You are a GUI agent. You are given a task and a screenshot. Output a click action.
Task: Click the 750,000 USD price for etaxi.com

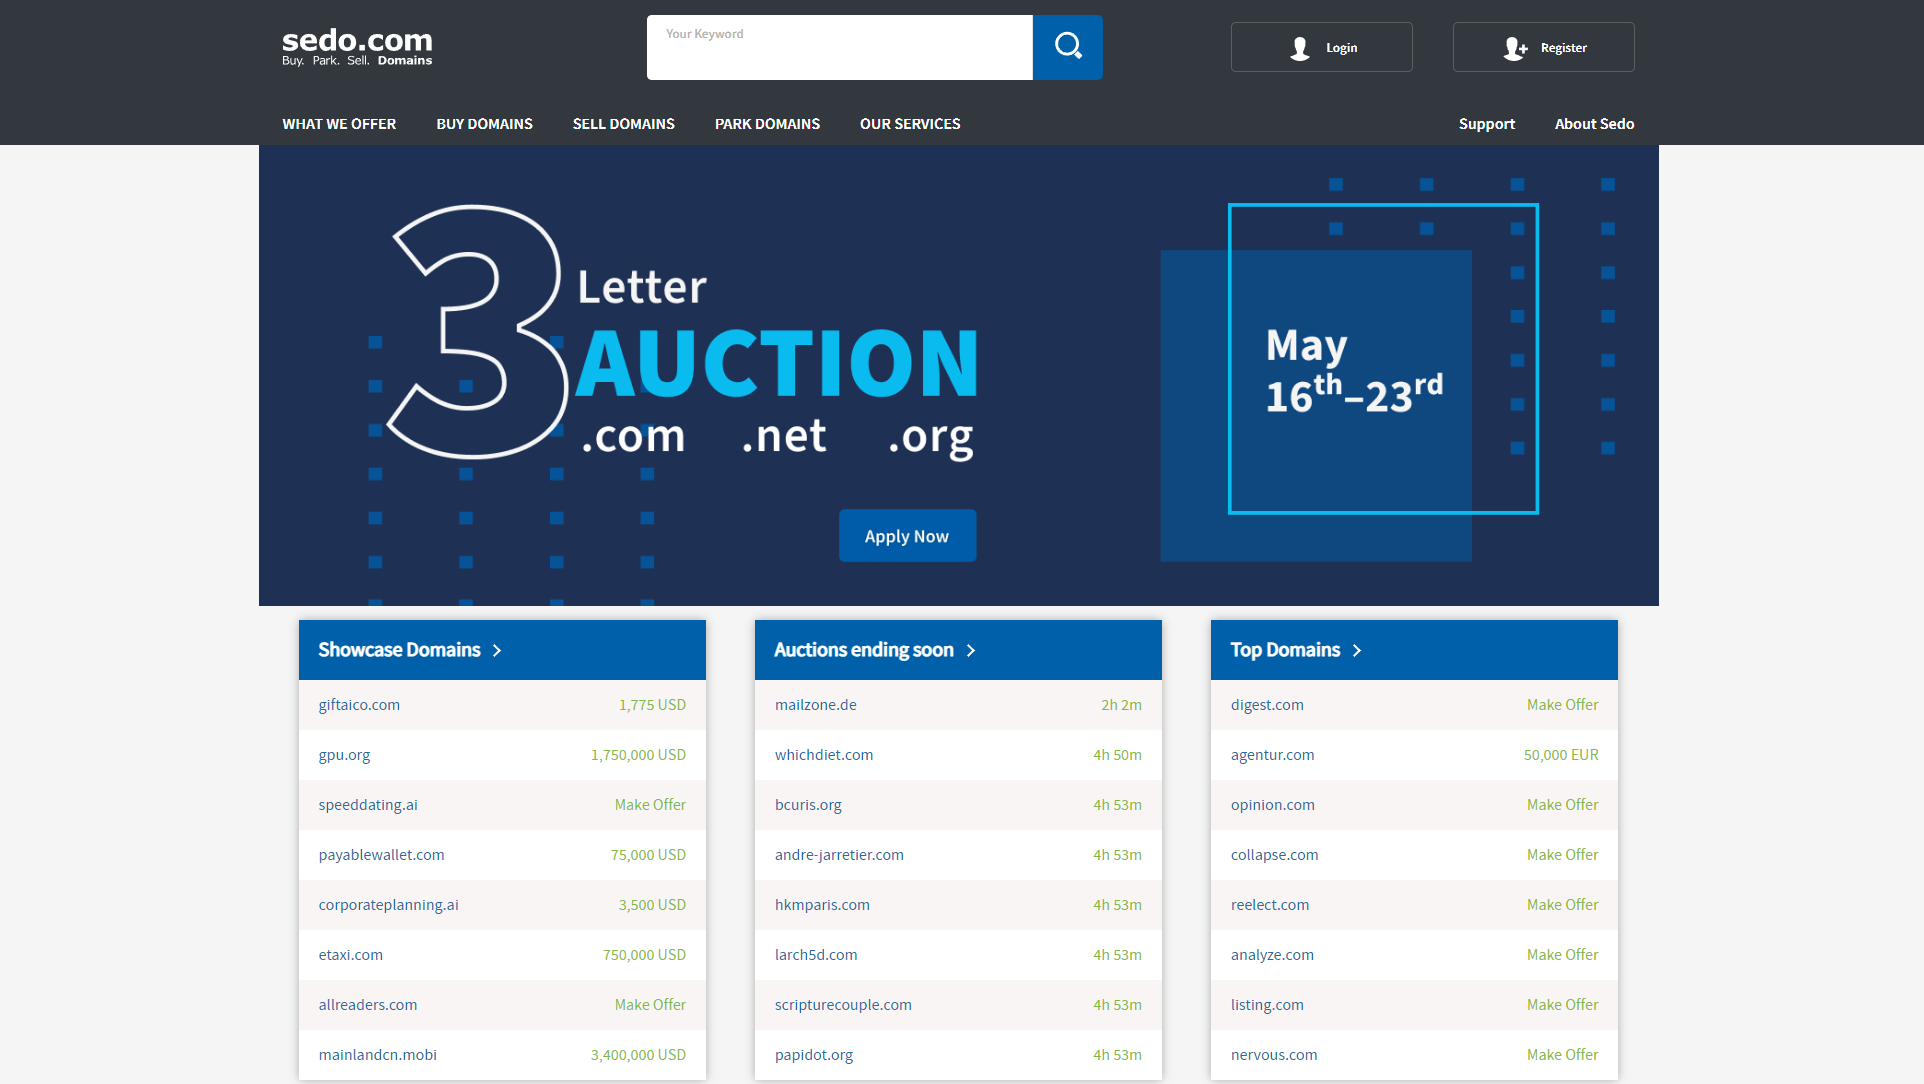coord(644,955)
